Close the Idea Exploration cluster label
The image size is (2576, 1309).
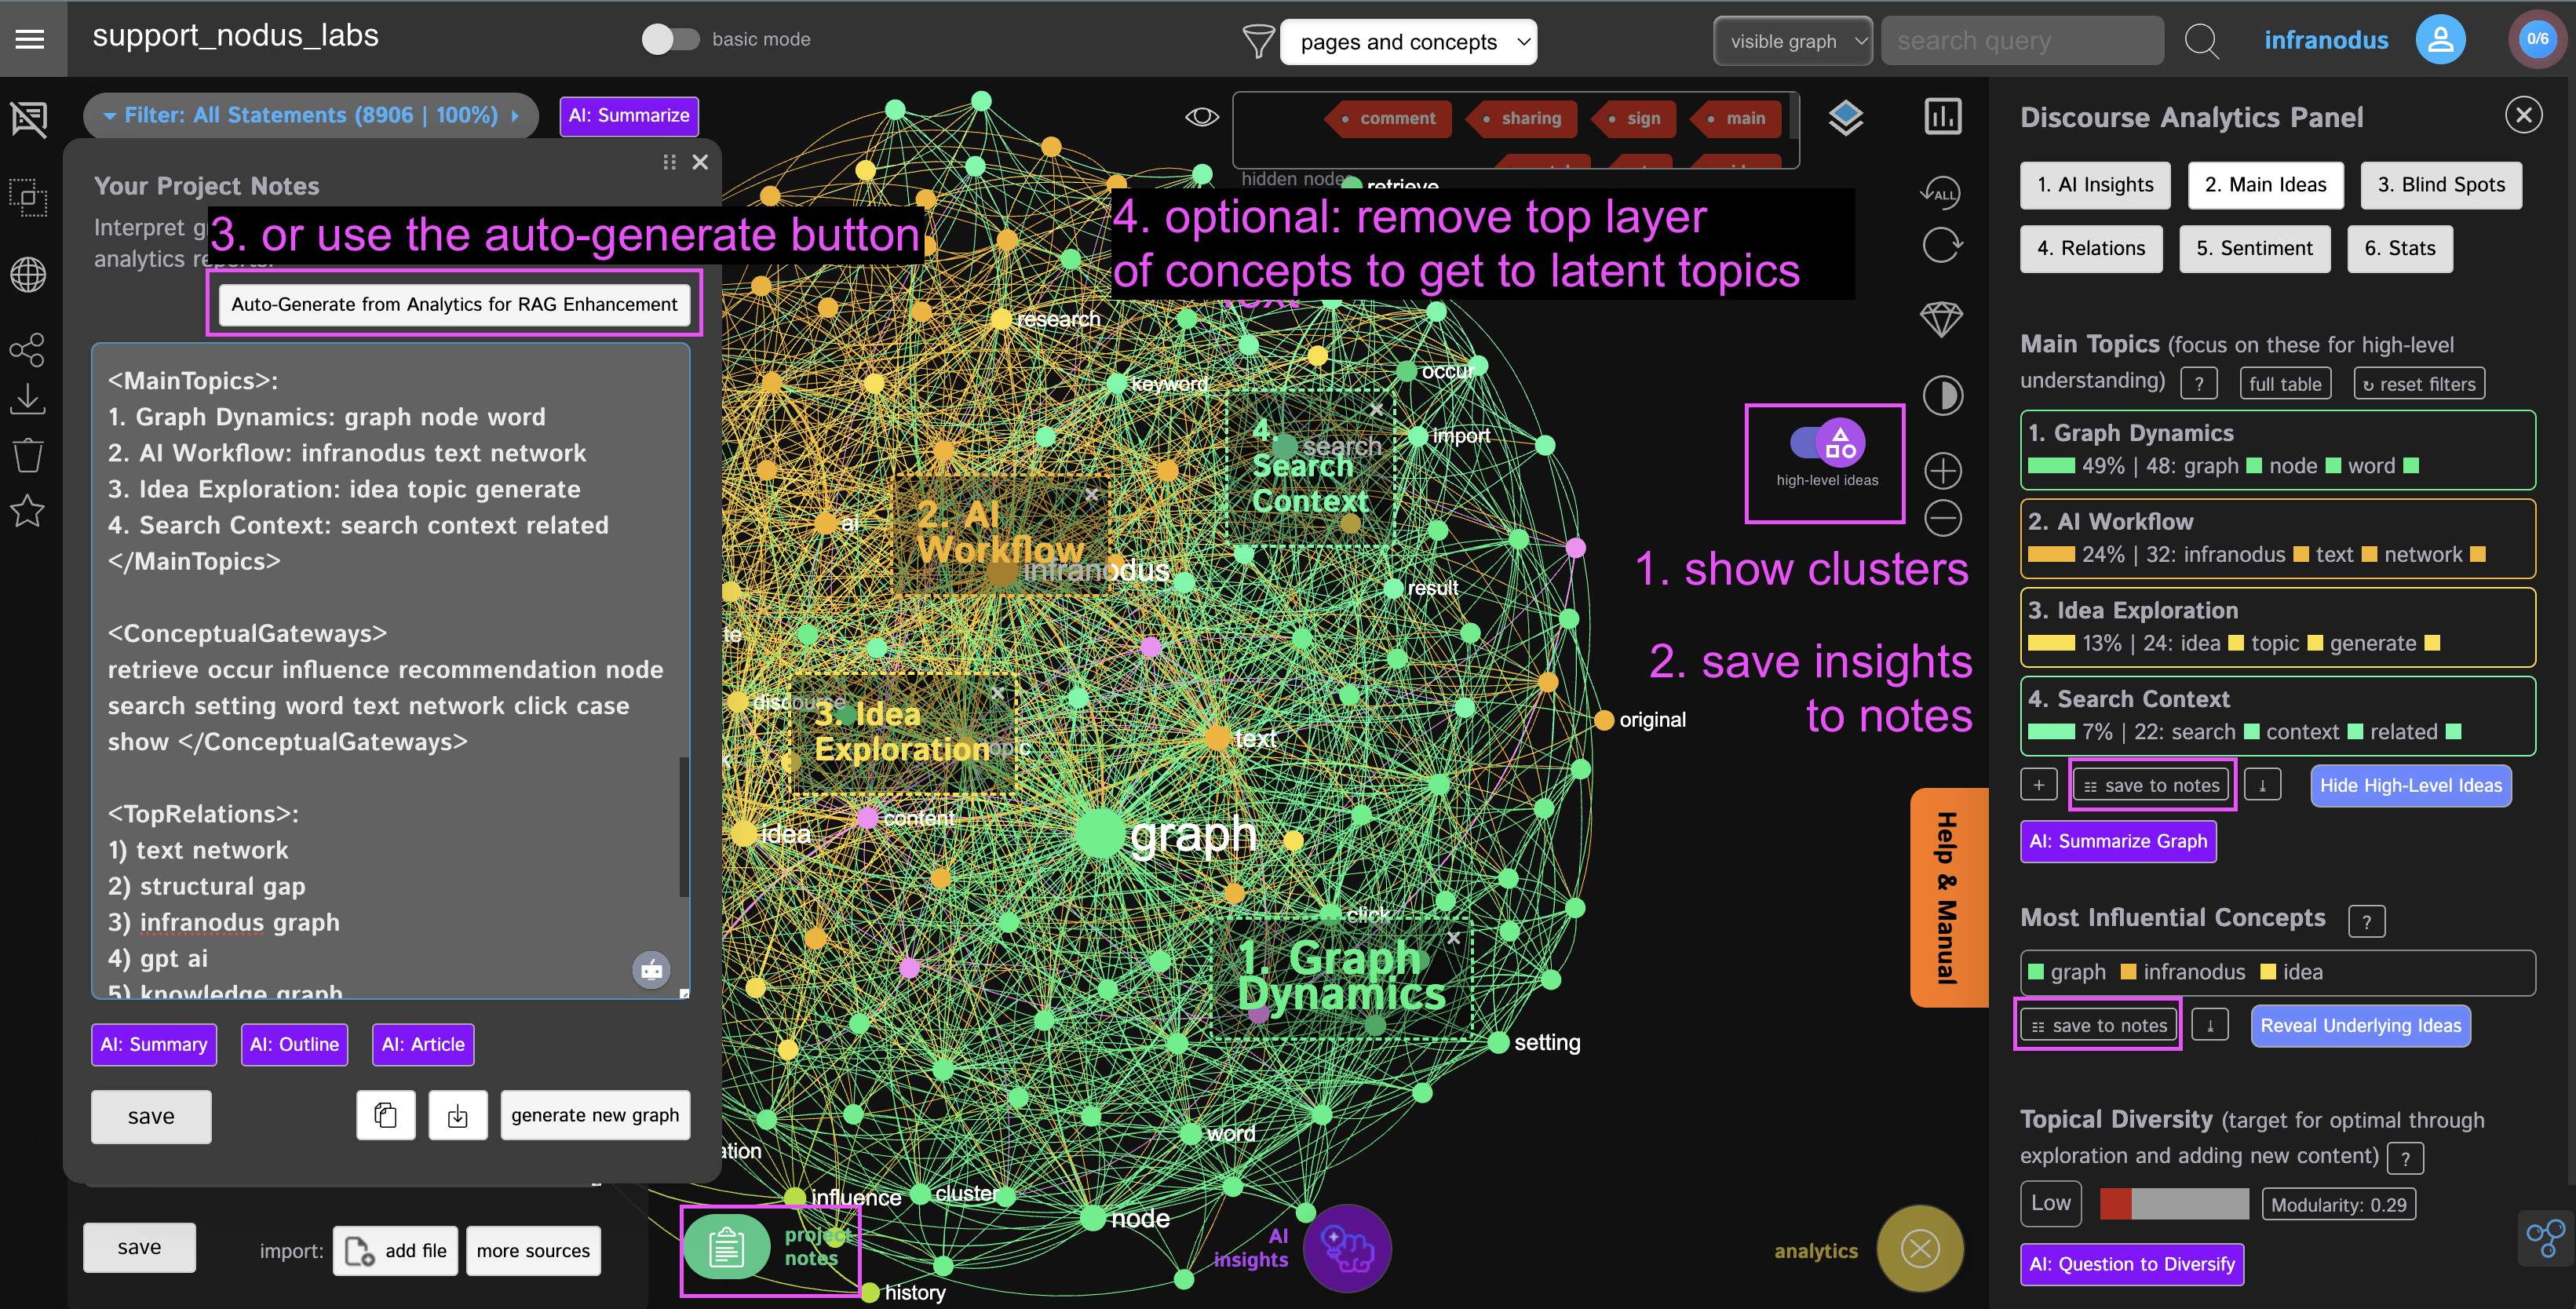click(997, 692)
